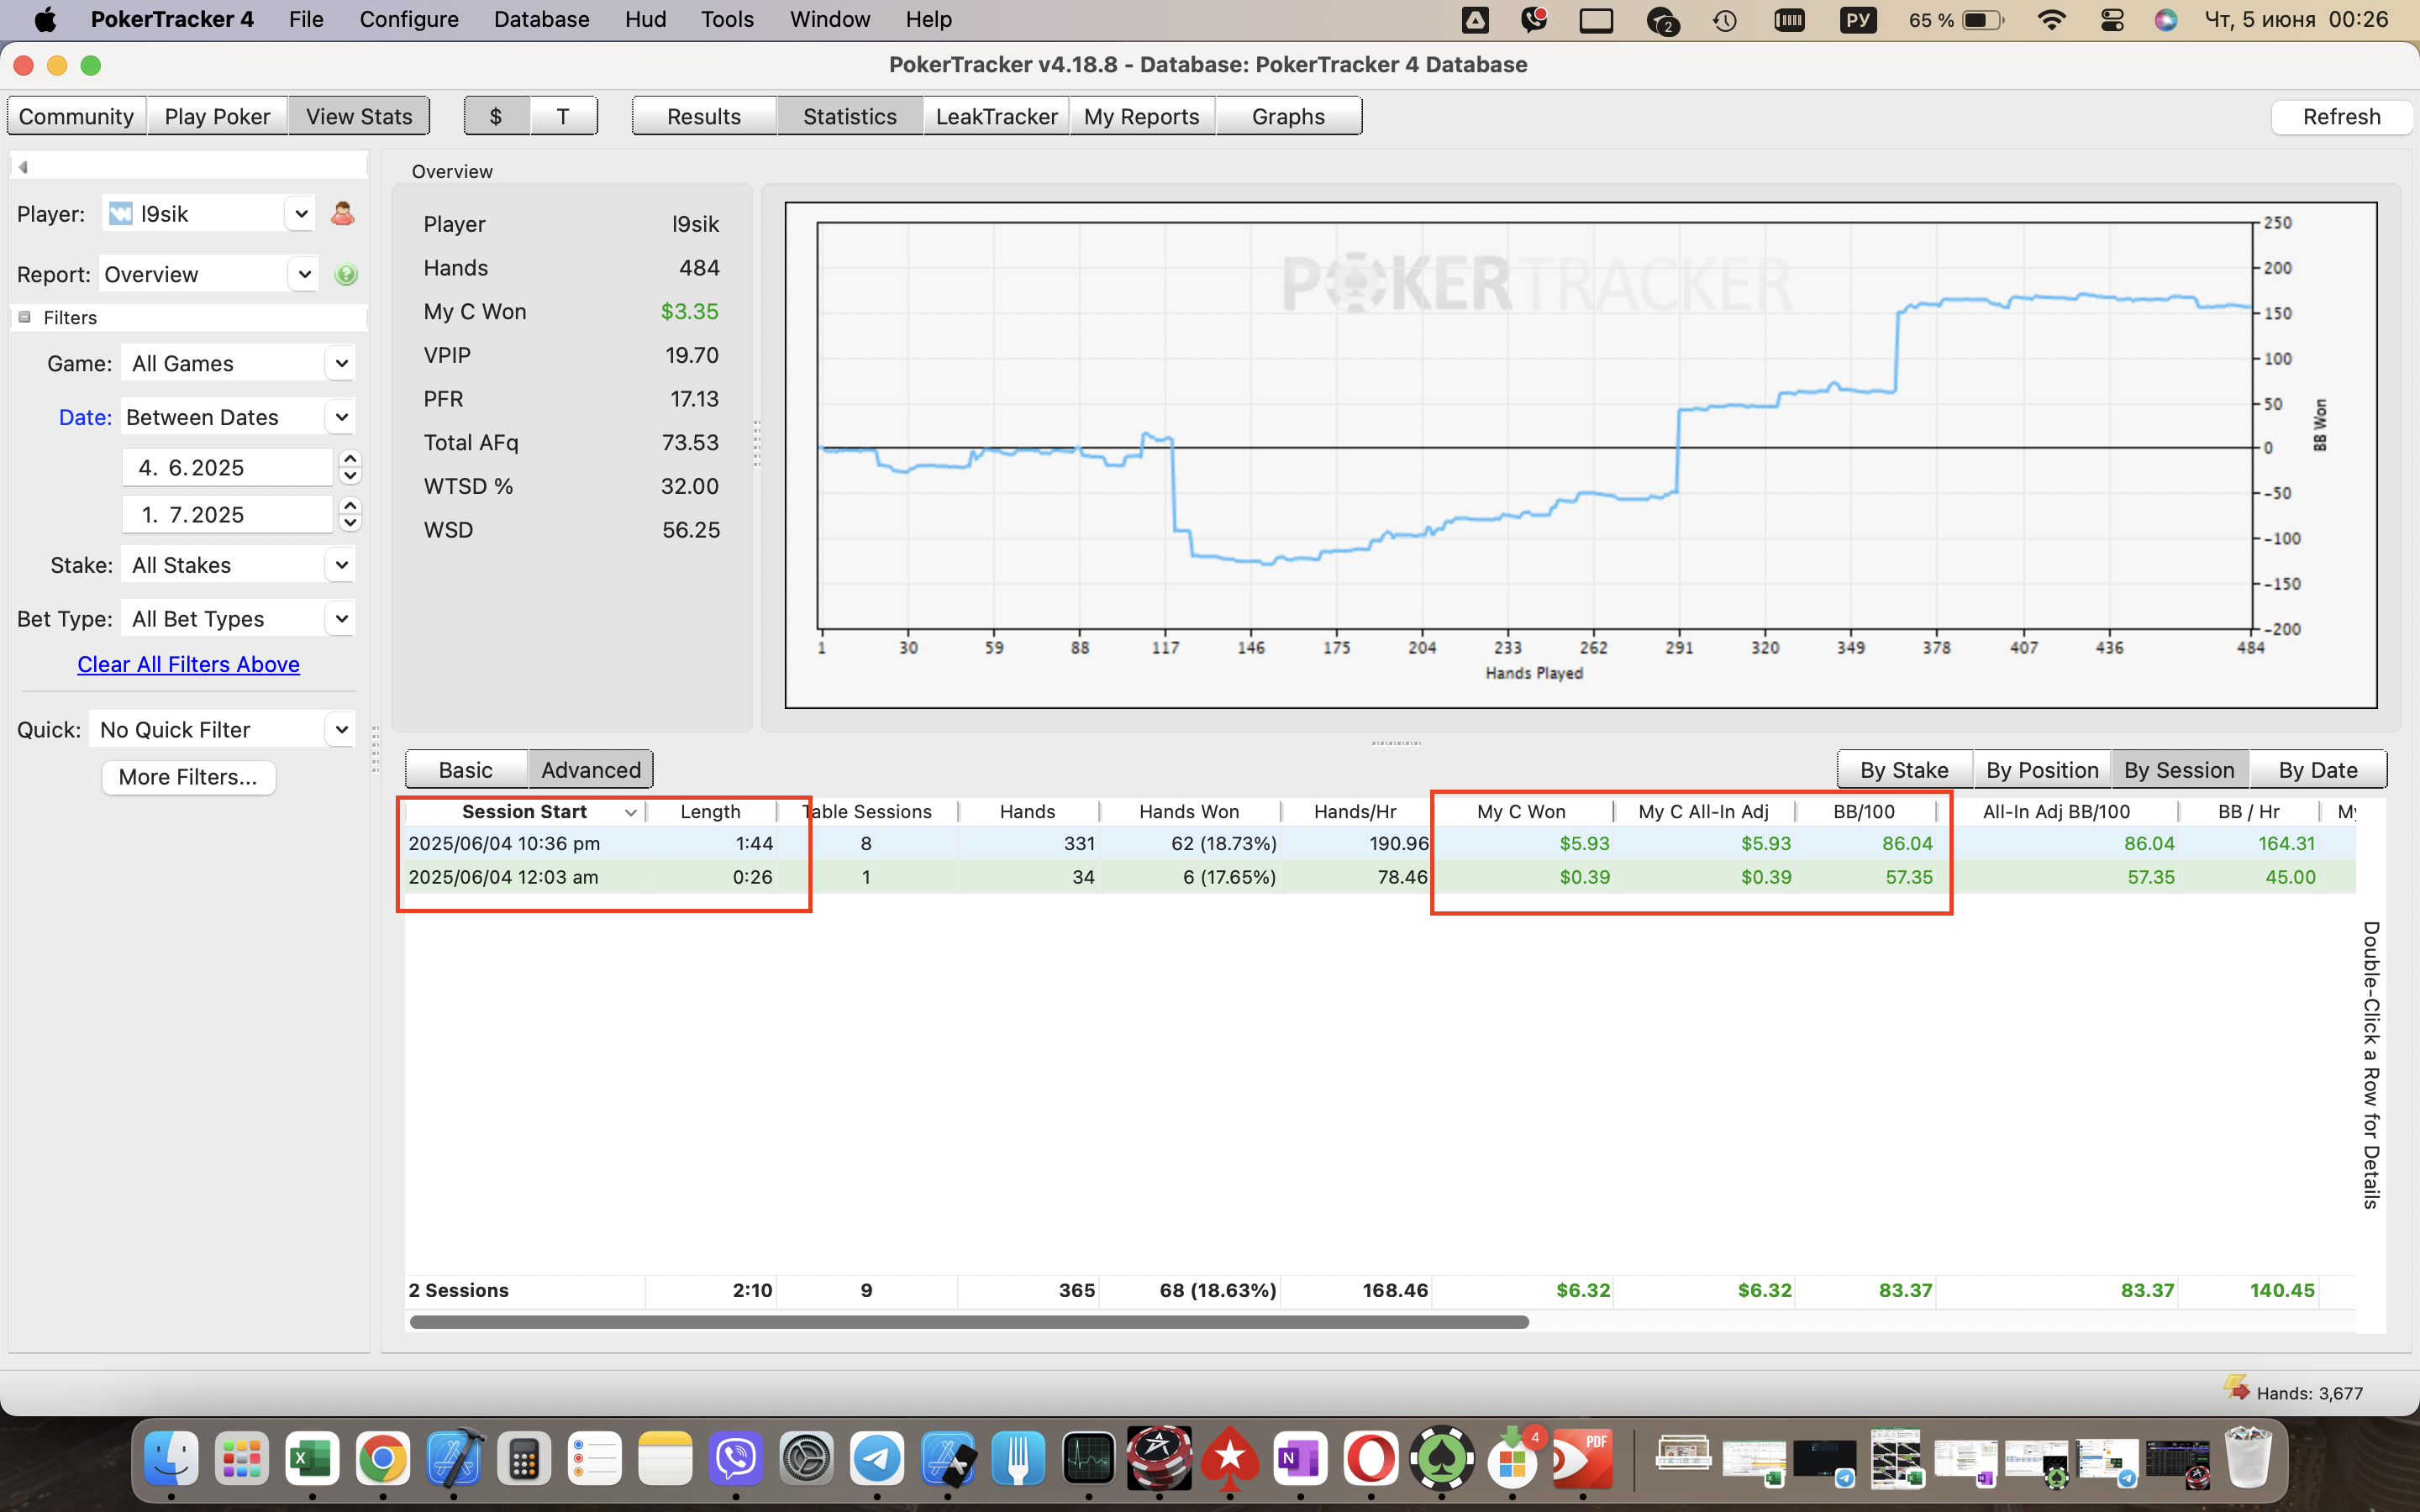Open Finder from the dock
2420x1512 pixels.
tap(171, 1460)
